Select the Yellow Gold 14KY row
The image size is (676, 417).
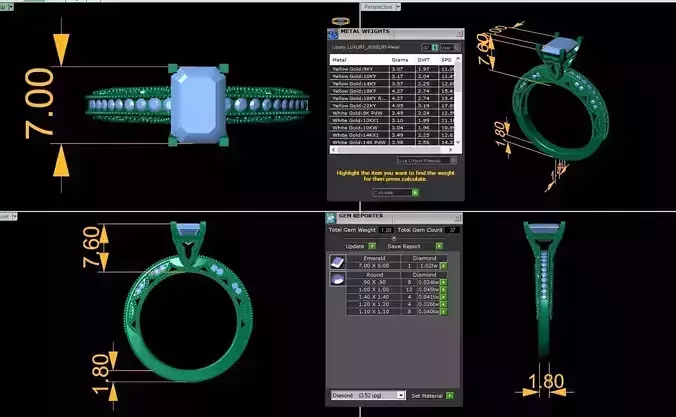click(392, 84)
